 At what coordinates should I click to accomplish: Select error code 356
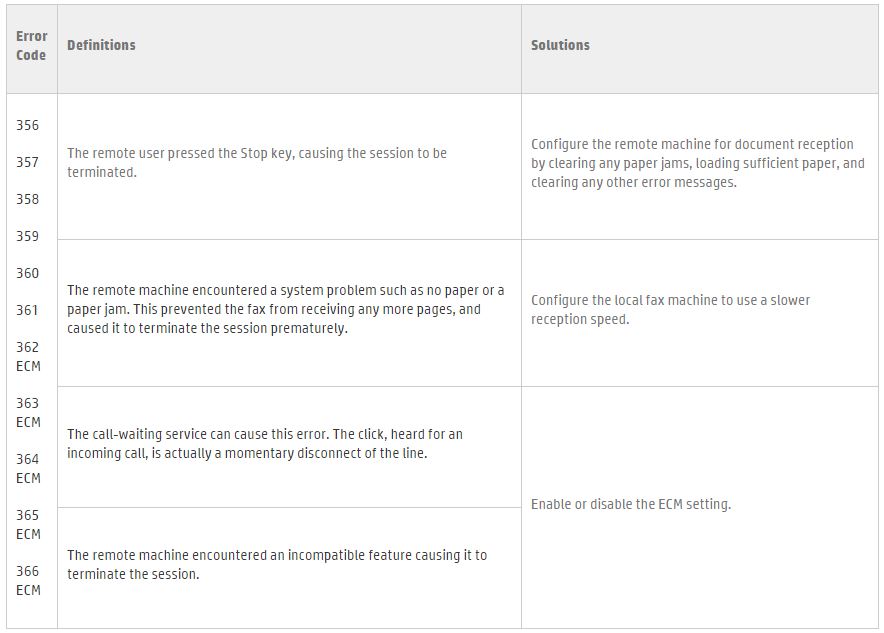[x=28, y=125]
